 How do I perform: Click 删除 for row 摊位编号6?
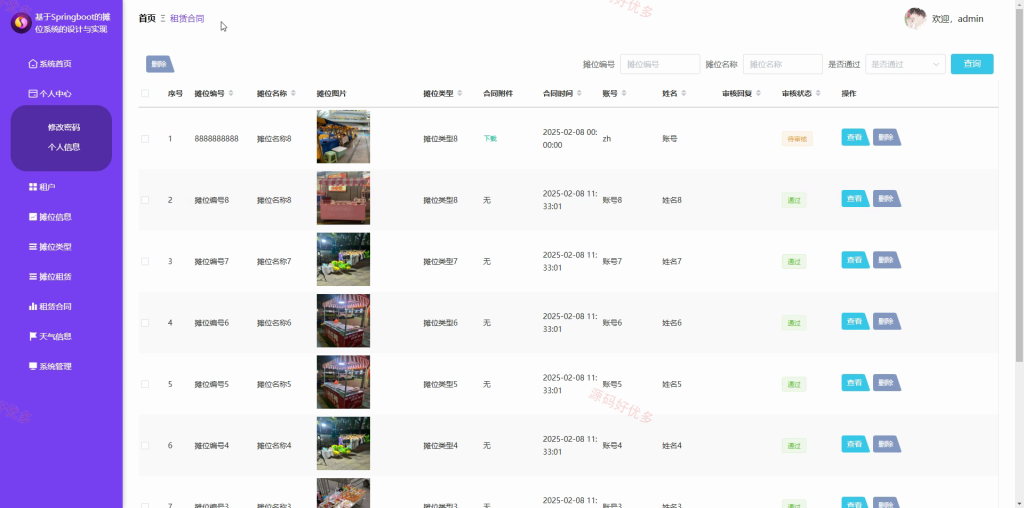coord(886,321)
